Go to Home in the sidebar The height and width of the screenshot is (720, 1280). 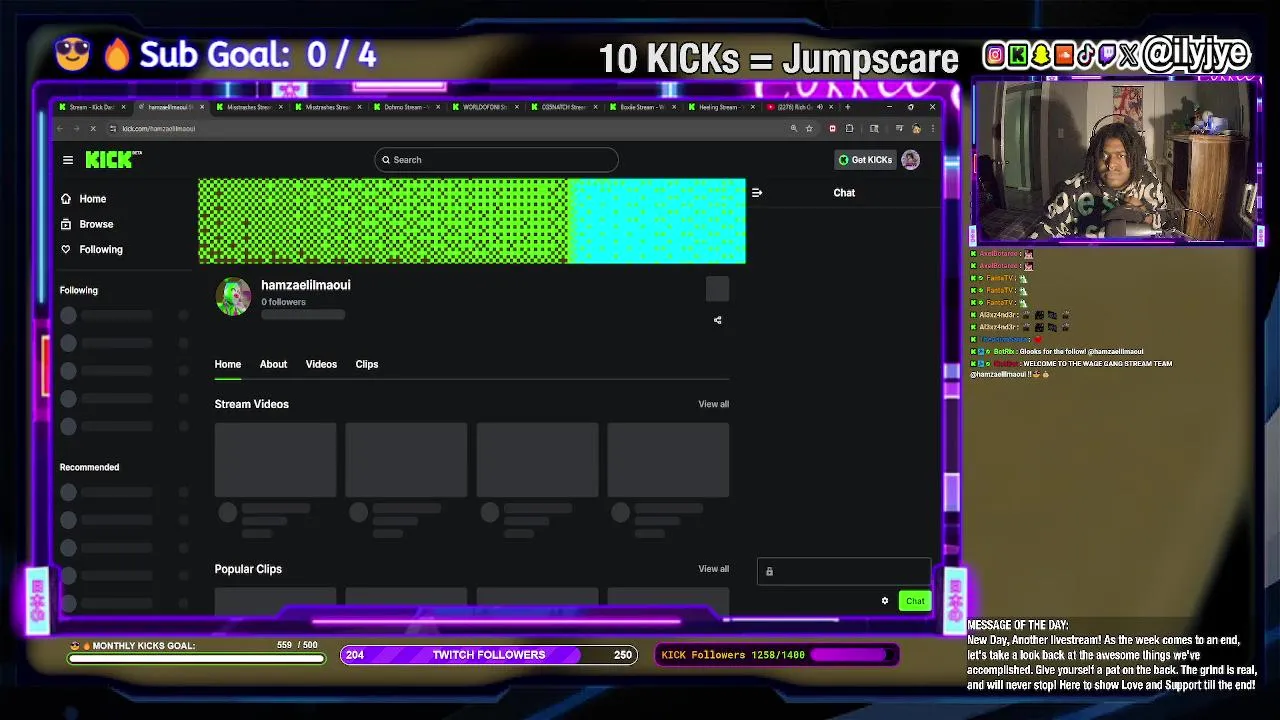(x=84, y=199)
